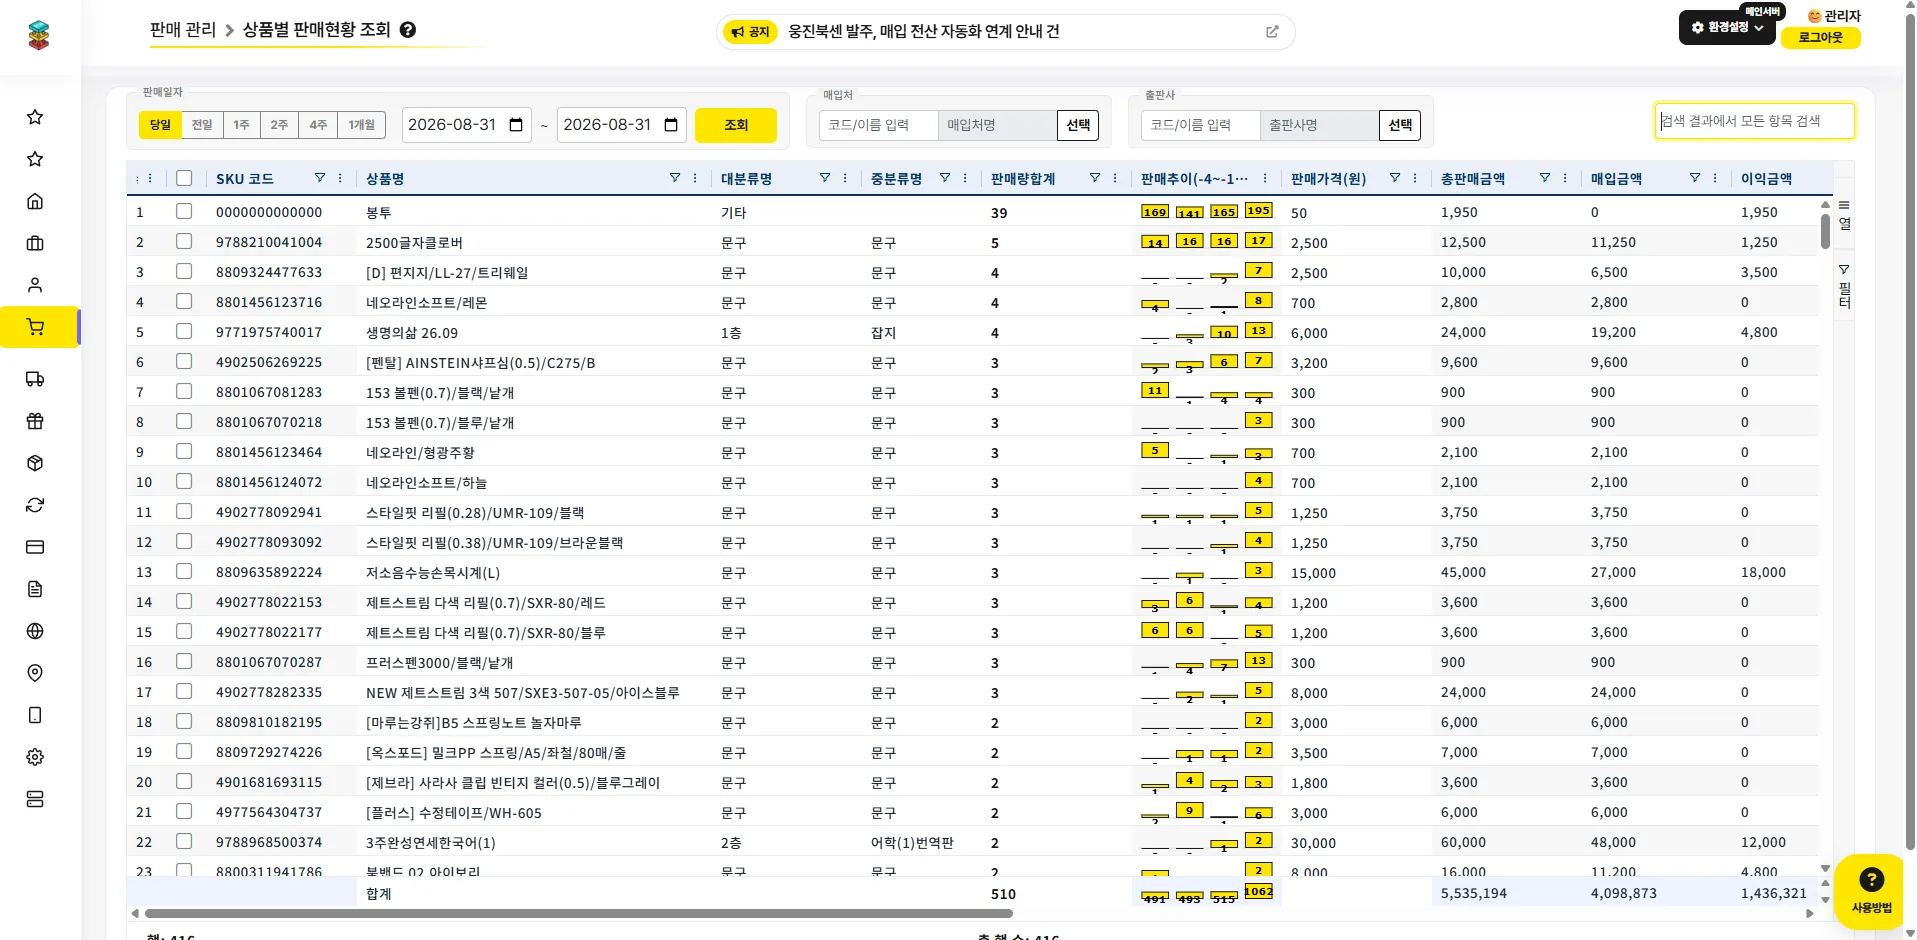Click the vertical table scrollbar thumb
The width and height of the screenshot is (1917, 940).
coord(1825,231)
